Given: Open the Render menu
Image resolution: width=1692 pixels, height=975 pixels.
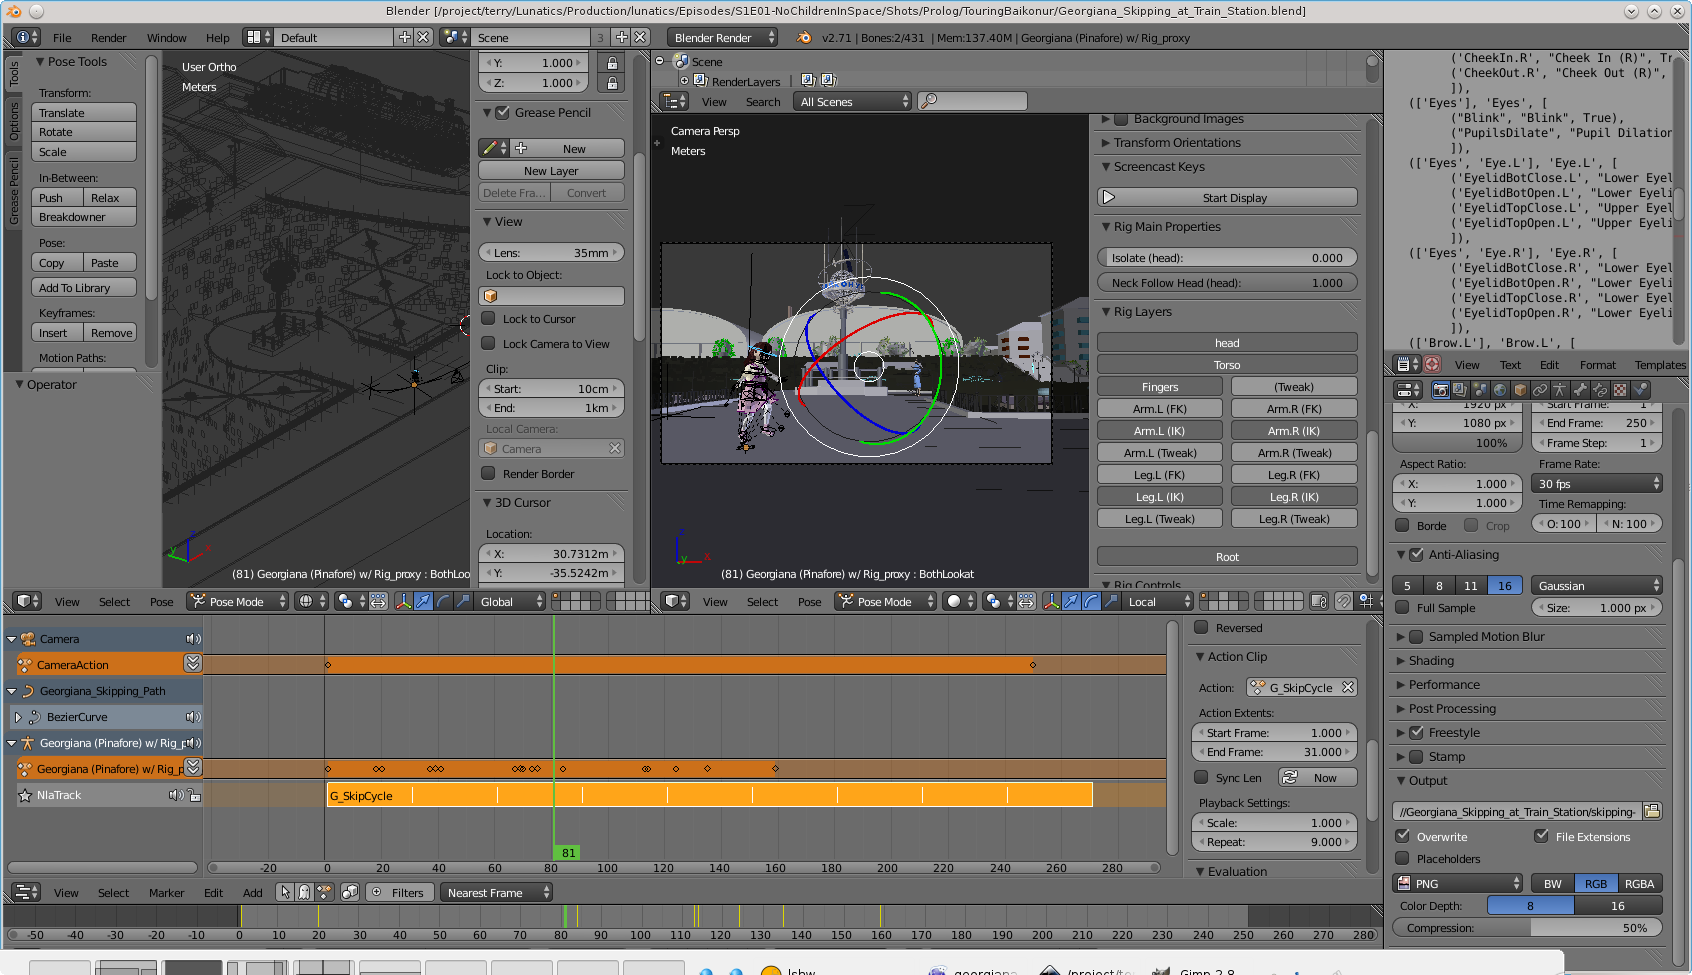Looking at the screenshot, I should pos(108,38).
